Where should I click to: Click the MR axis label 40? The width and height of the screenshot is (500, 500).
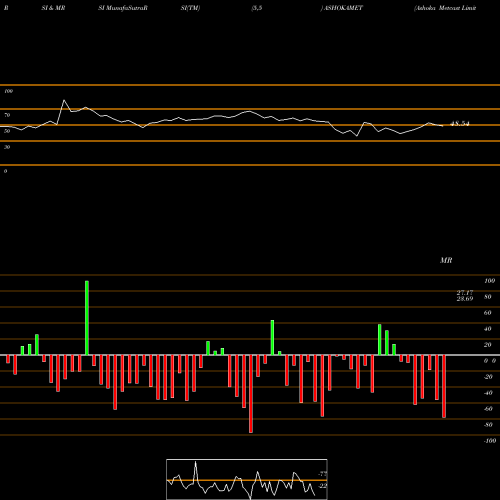tap(488, 329)
